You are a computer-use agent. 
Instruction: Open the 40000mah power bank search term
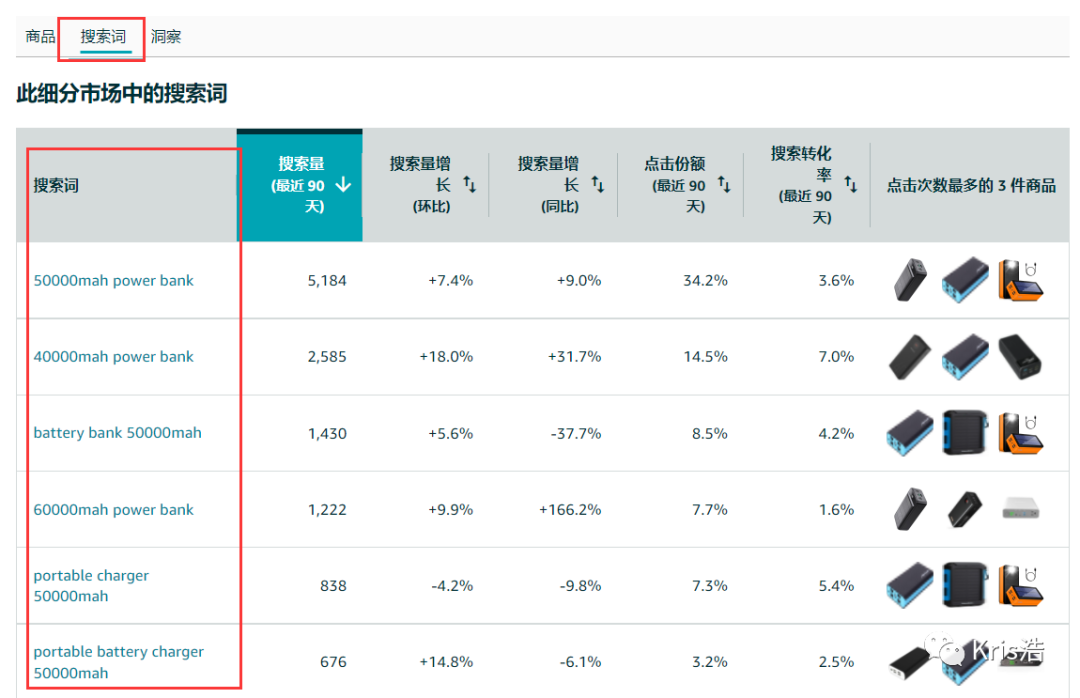tap(114, 357)
